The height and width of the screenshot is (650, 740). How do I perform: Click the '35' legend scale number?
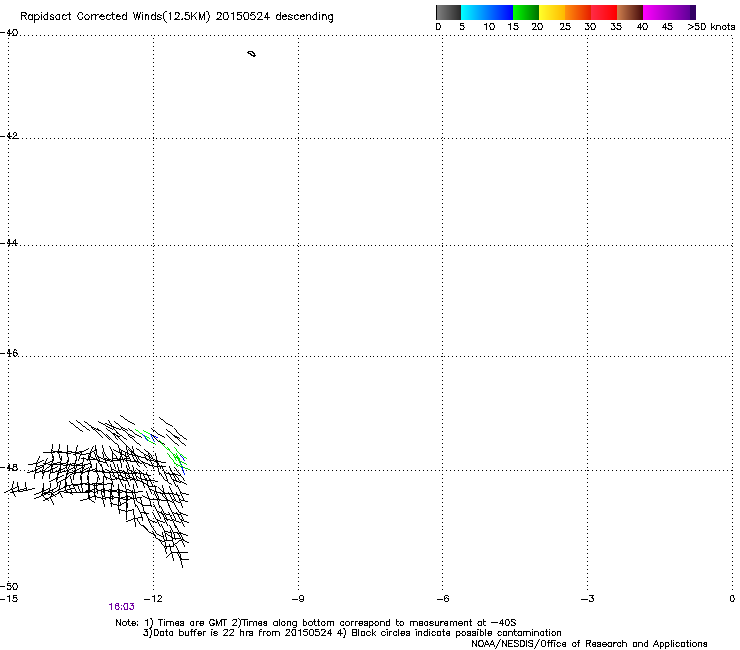point(616,27)
